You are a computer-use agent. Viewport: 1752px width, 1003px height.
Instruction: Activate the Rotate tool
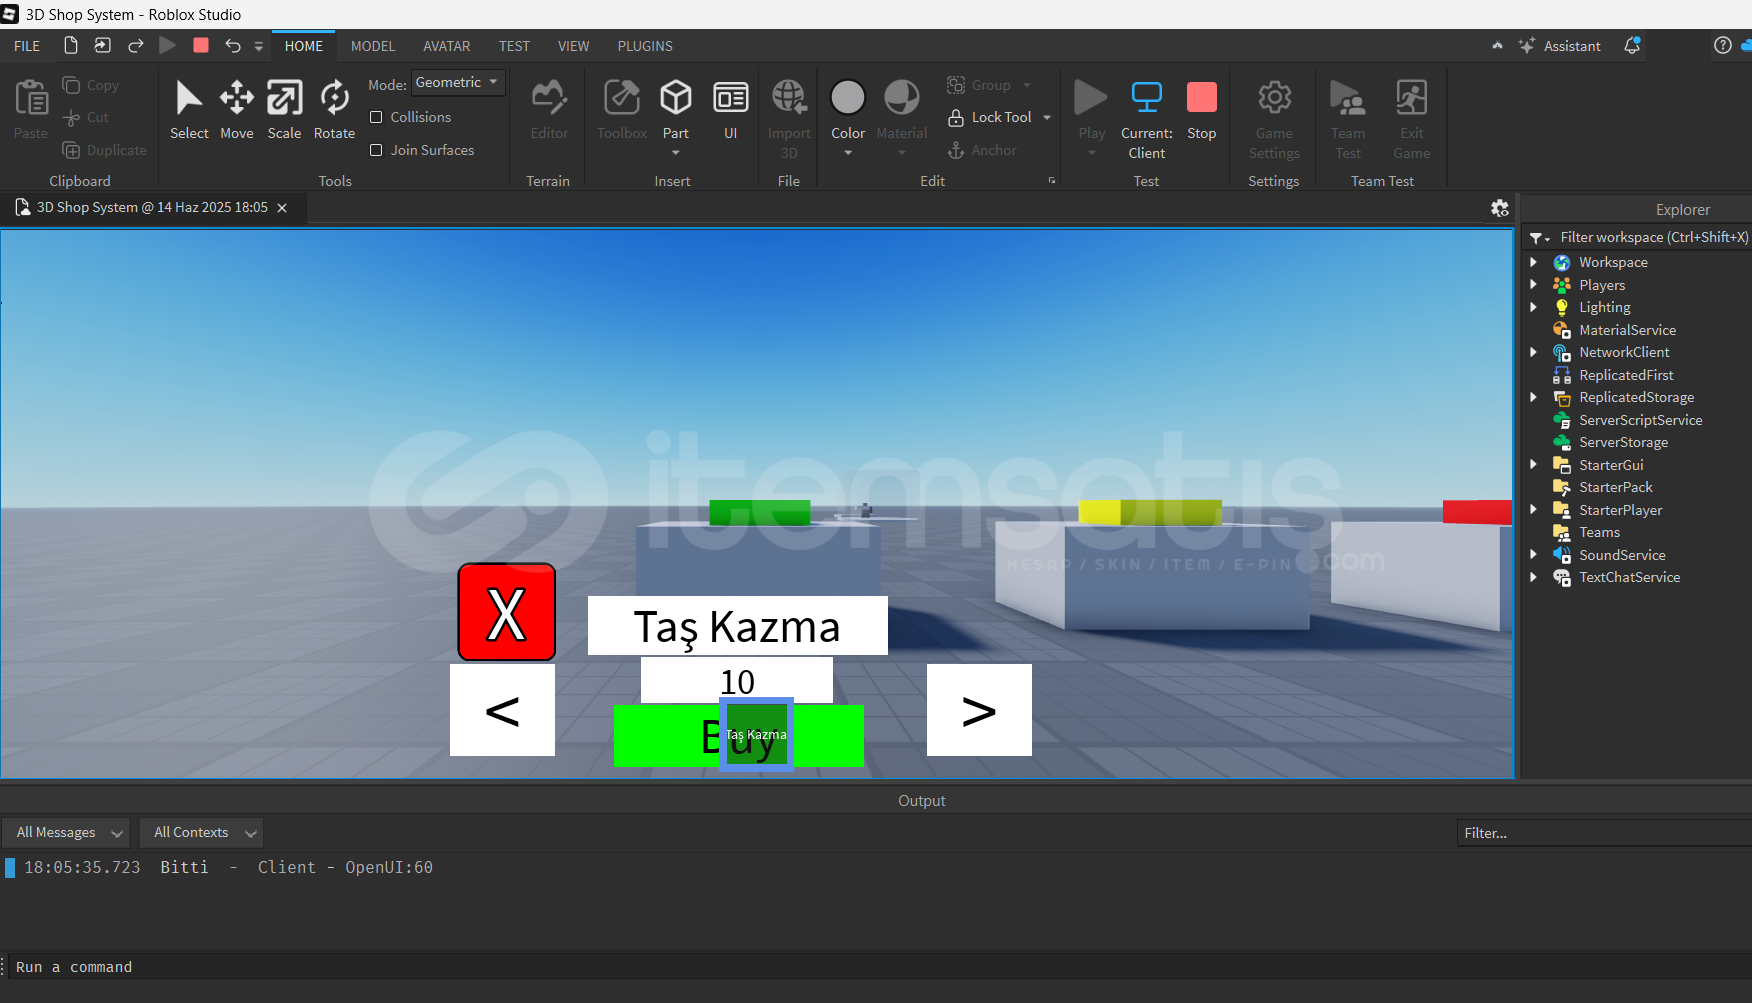334,98
